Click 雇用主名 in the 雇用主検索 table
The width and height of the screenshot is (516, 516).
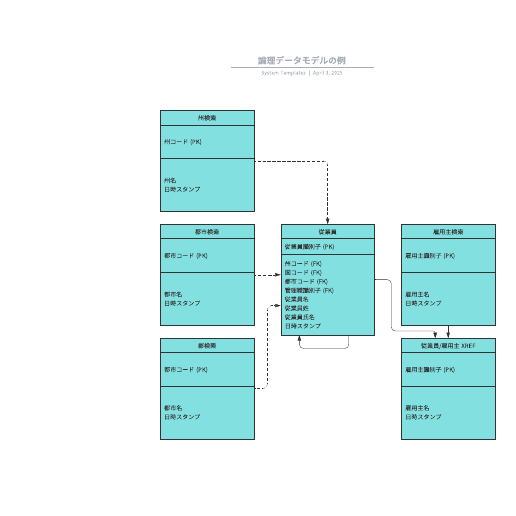(417, 294)
